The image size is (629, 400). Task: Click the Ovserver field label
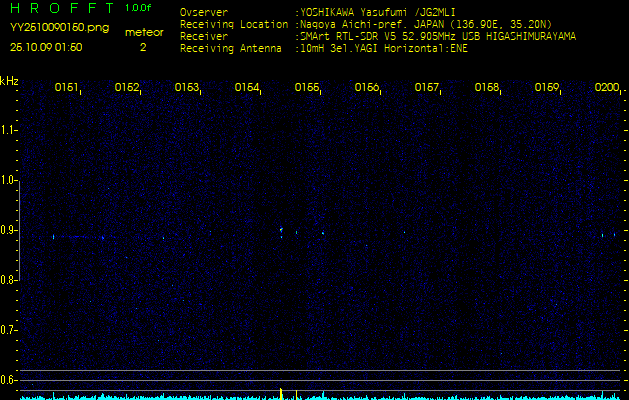click(204, 12)
